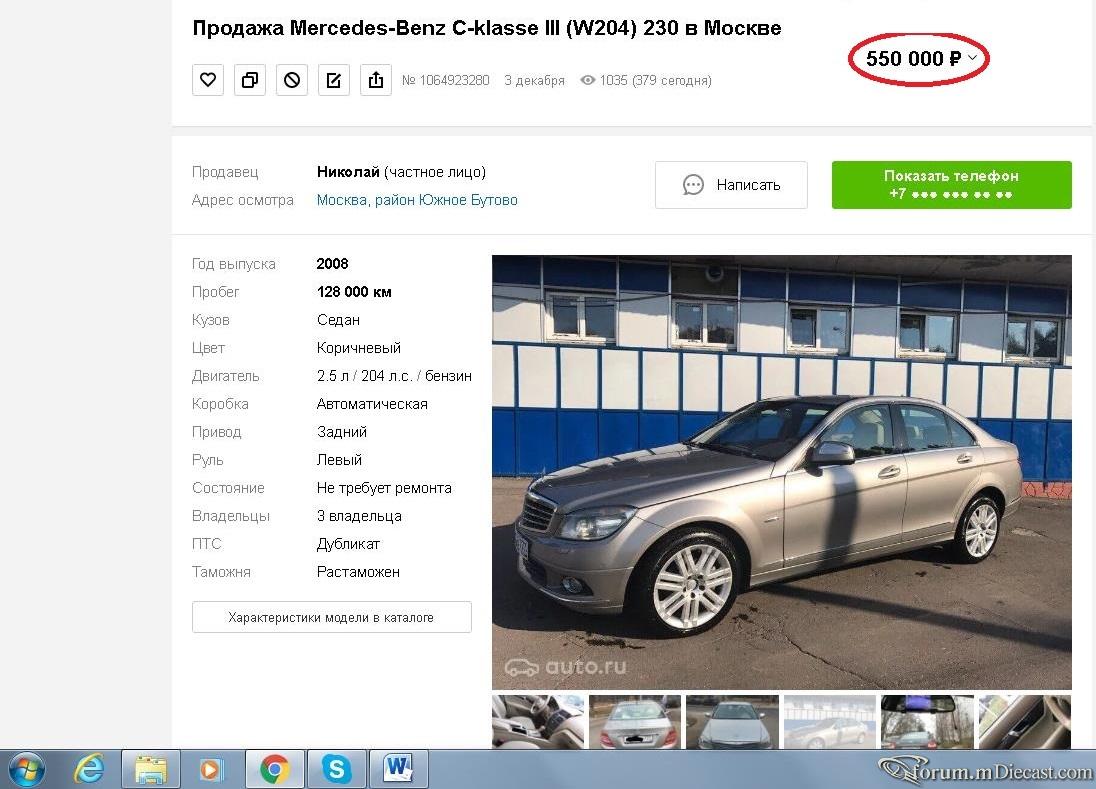This screenshot has height=789, width=1096.
Task: Select the interior dashboard thumbnail
Action: tap(538, 722)
